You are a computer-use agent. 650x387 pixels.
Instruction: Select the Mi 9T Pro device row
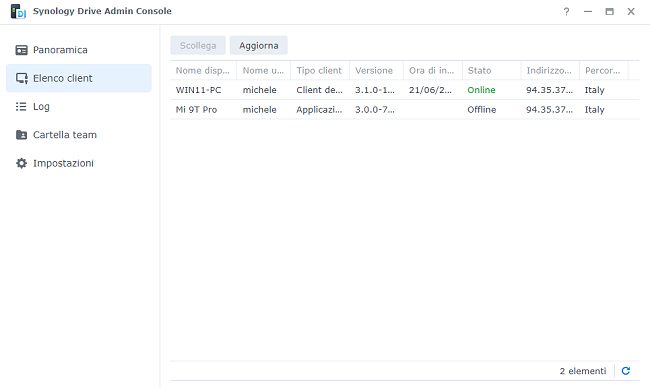pos(405,110)
